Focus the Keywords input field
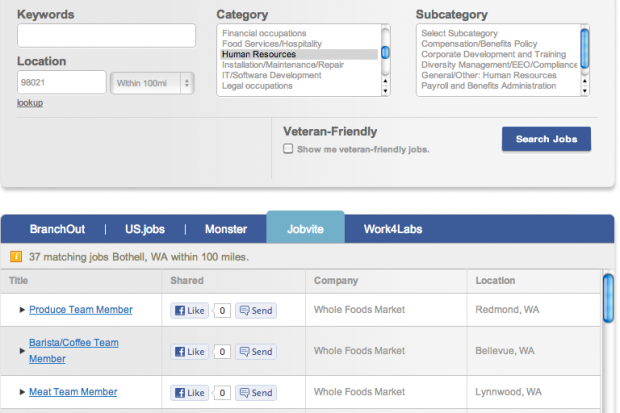Viewport: 620px width, 413px height. [x=106, y=36]
